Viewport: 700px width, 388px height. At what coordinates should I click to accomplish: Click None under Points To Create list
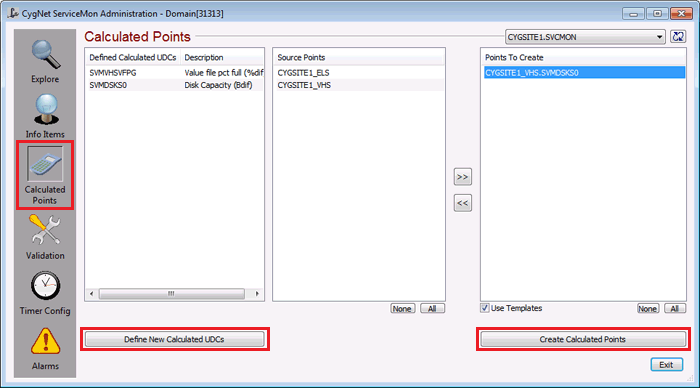(647, 309)
